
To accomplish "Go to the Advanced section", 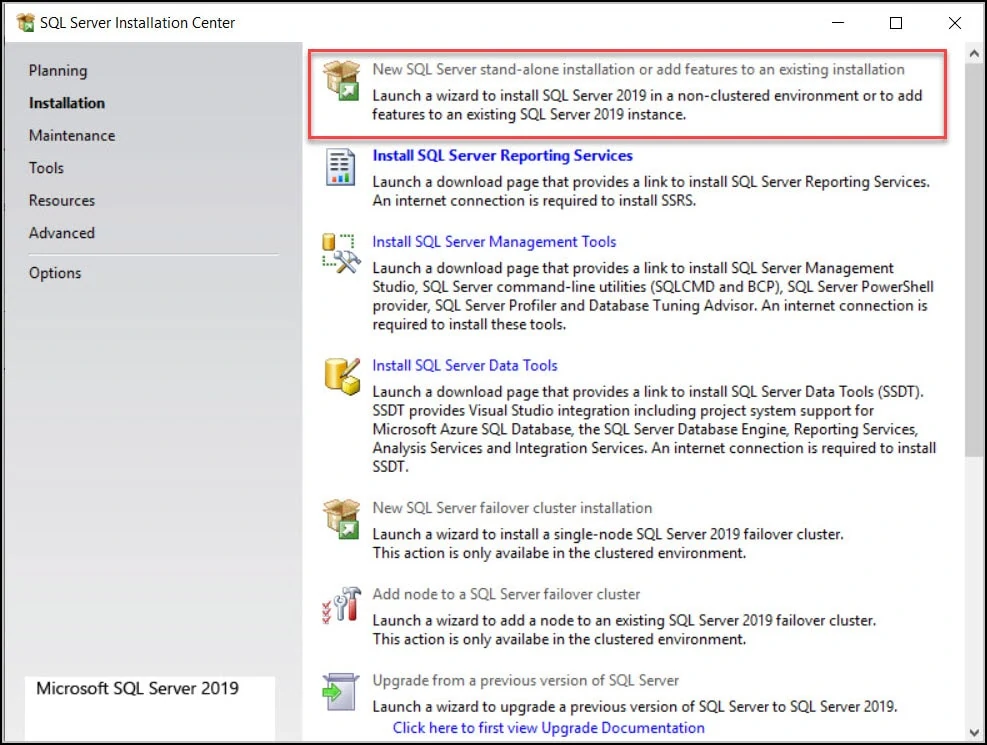I will [62, 233].
